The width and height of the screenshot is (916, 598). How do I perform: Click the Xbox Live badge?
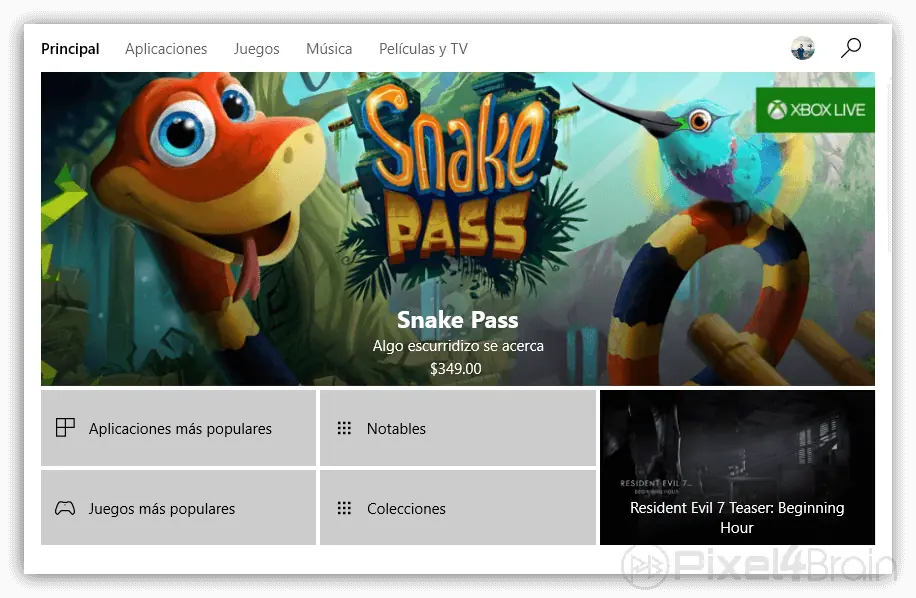[x=815, y=110]
